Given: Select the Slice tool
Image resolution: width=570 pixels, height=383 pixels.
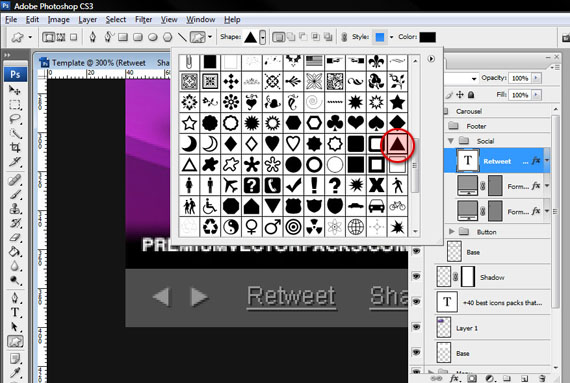Looking at the screenshot, I should pyautogui.click(x=15, y=162).
